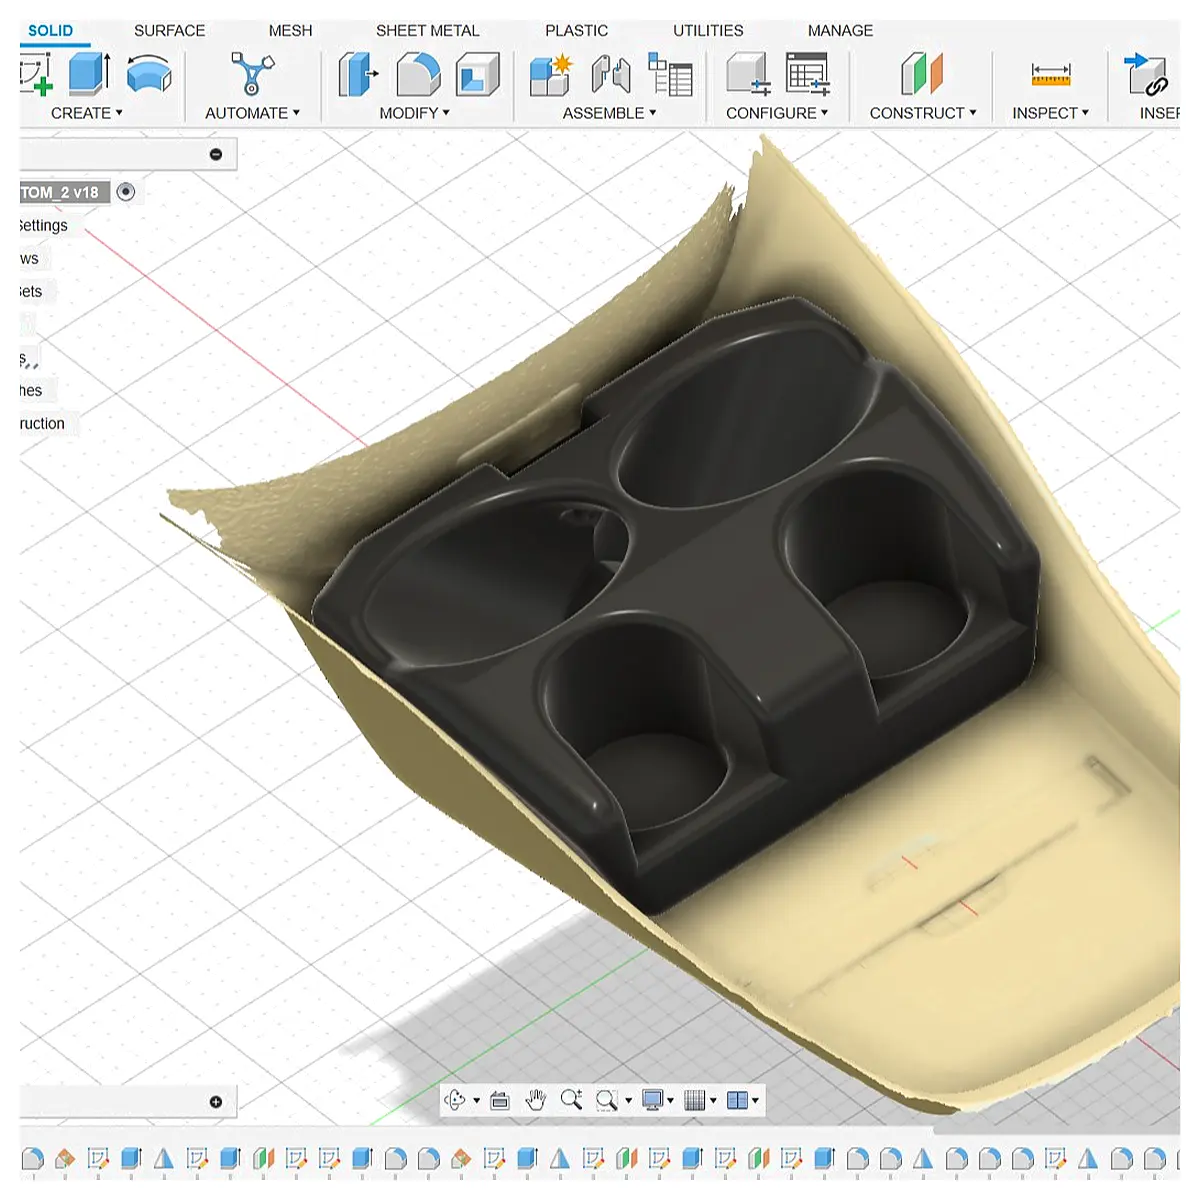Screen dimensions: 1200x1200
Task: Select the Revolve tool in Create
Action: tap(149, 74)
